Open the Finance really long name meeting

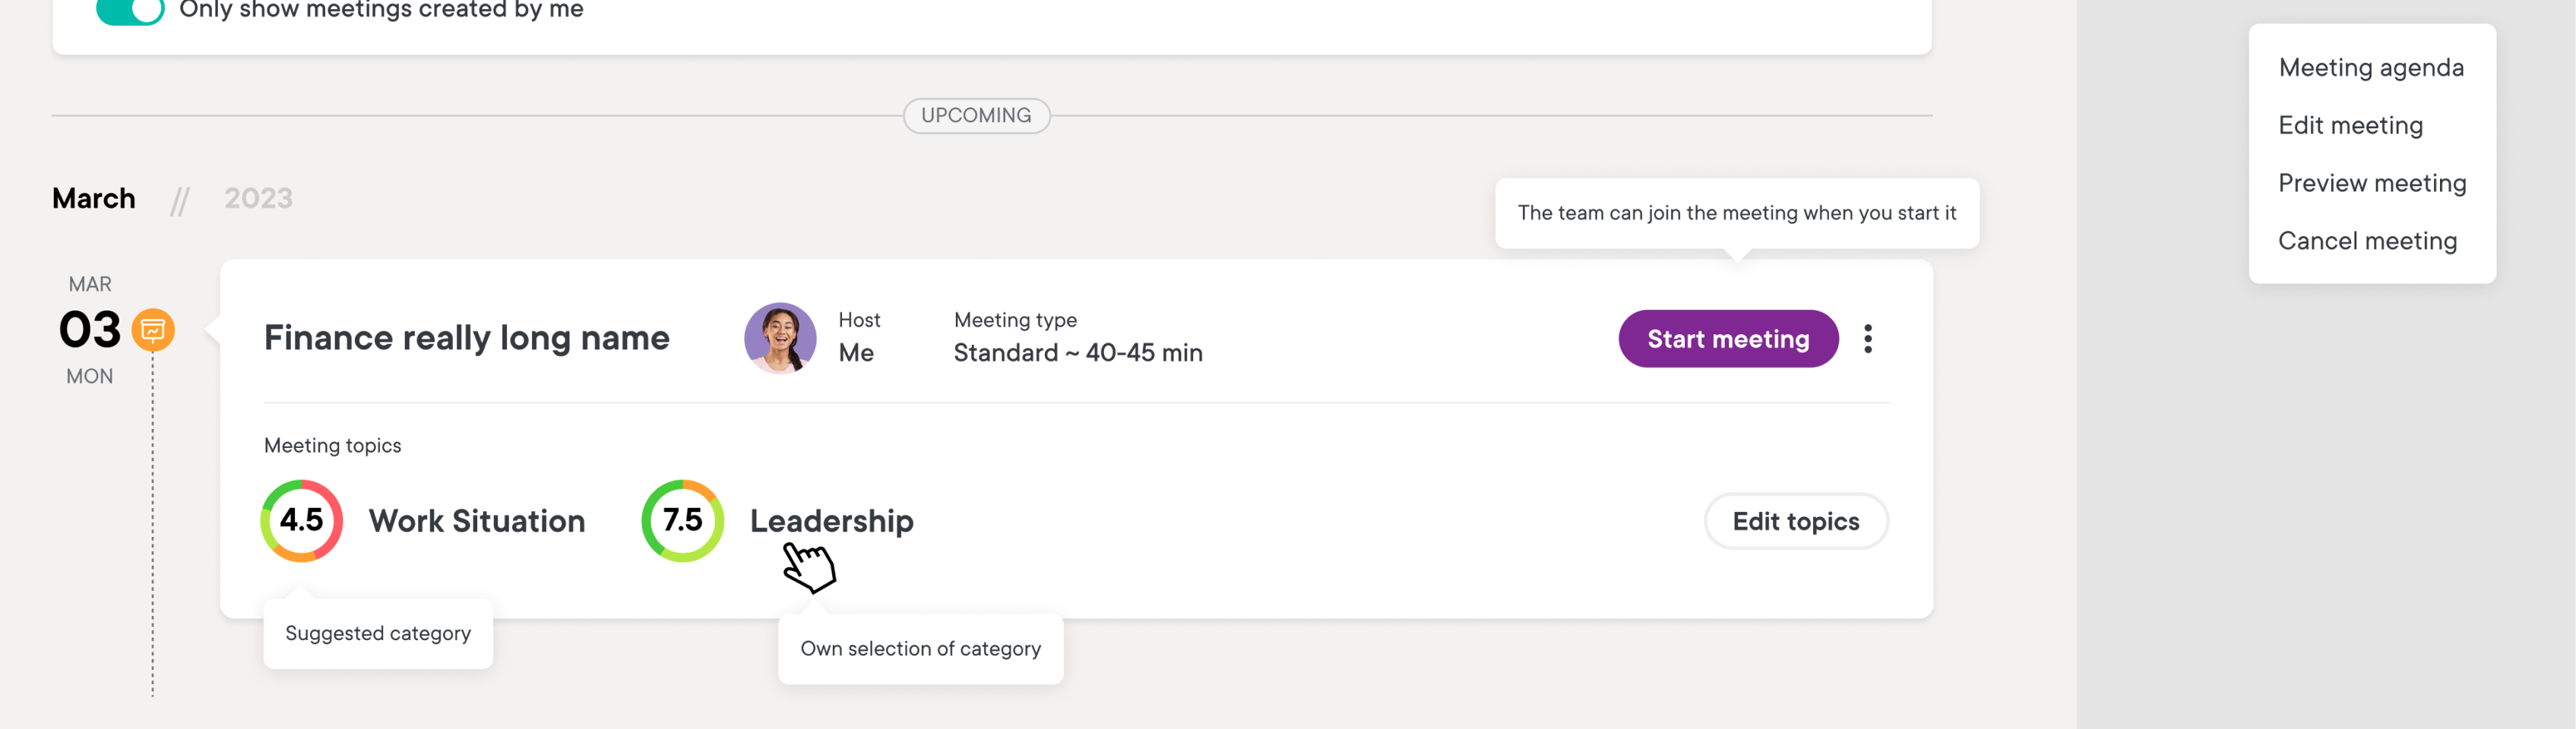[x=467, y=338]
